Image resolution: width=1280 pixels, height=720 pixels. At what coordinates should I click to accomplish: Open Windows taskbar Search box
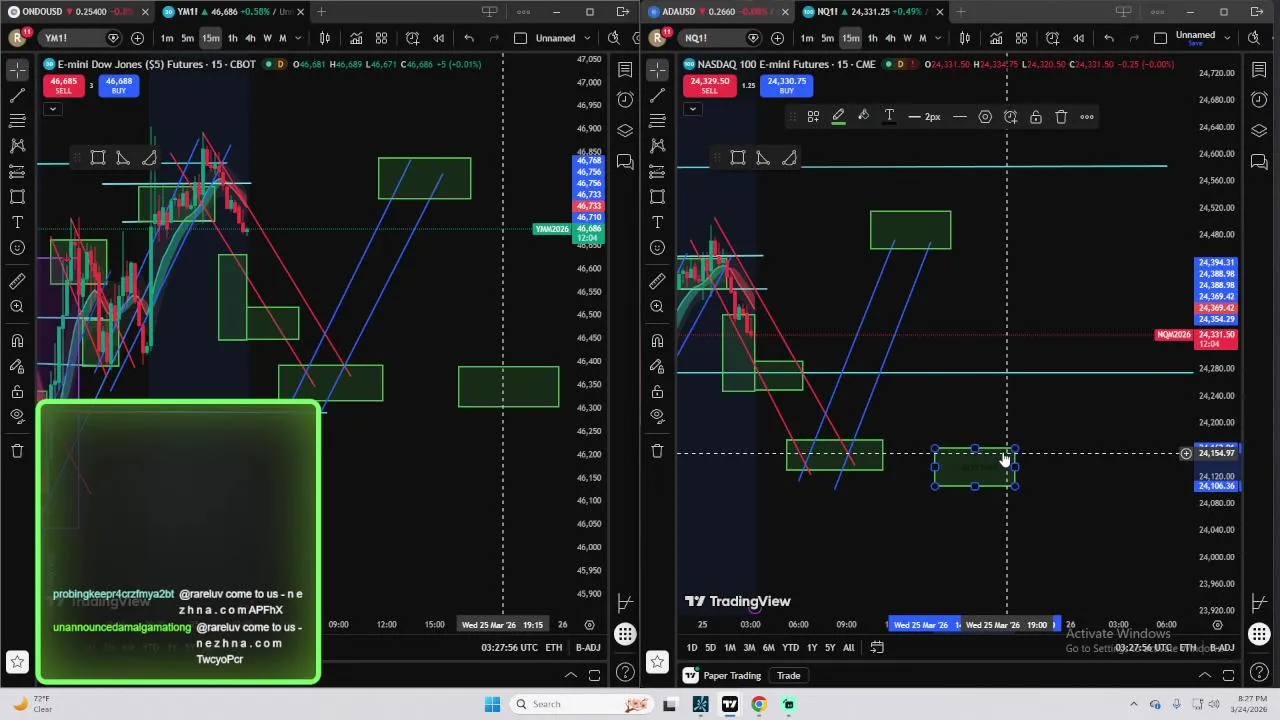580,704
